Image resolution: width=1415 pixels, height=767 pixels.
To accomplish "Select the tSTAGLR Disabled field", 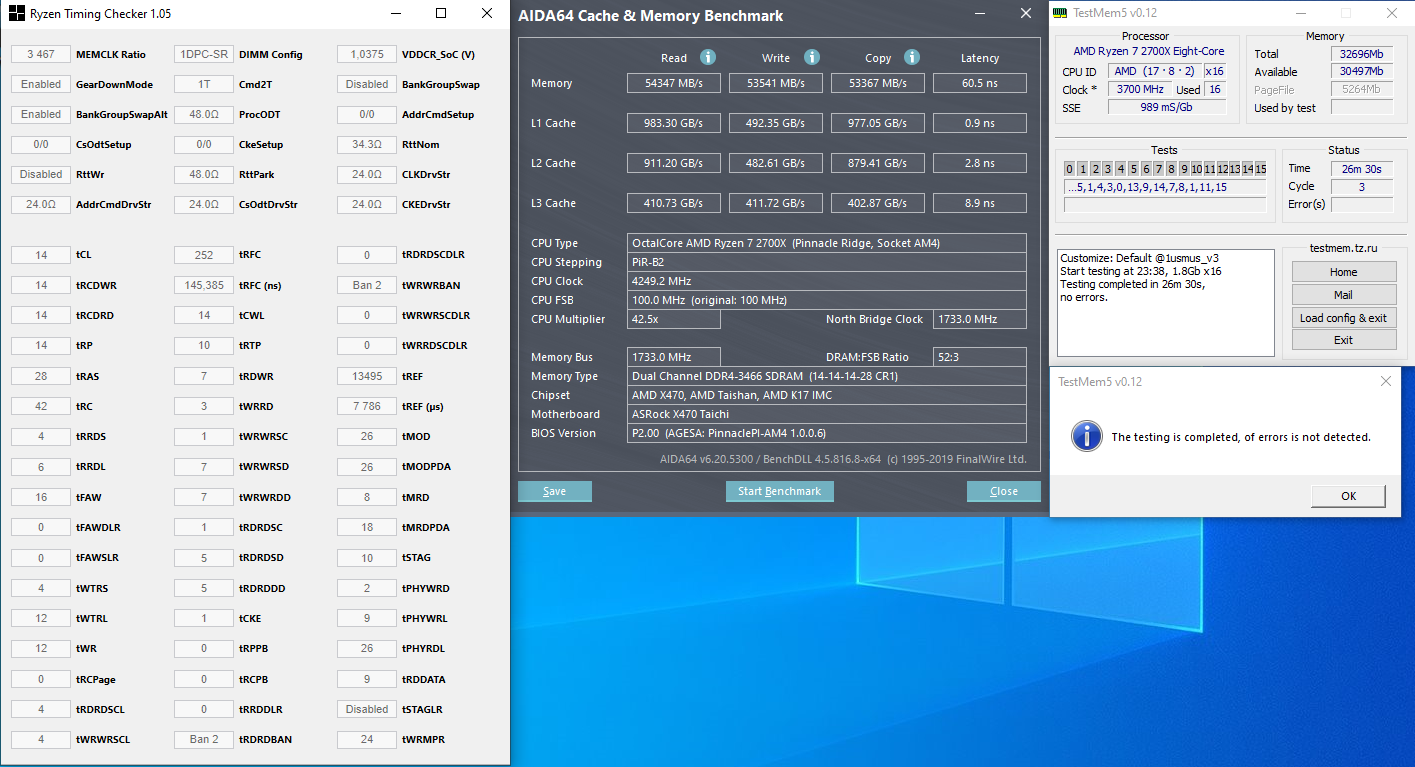I will click(x=367, y=709).
